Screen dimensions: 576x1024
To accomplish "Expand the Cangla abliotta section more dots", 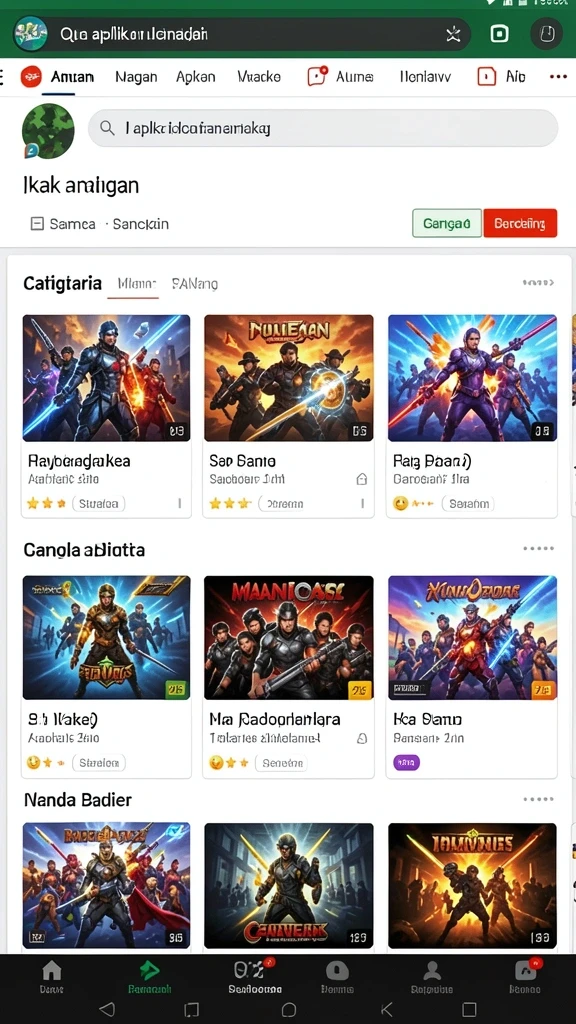I will coord(538,549).
